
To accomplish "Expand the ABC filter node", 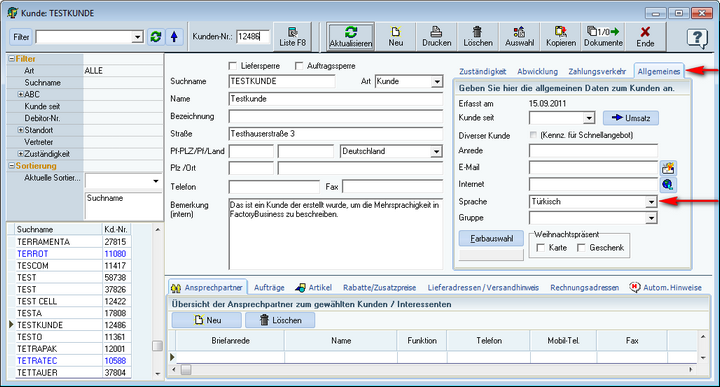I will point(20,94).
